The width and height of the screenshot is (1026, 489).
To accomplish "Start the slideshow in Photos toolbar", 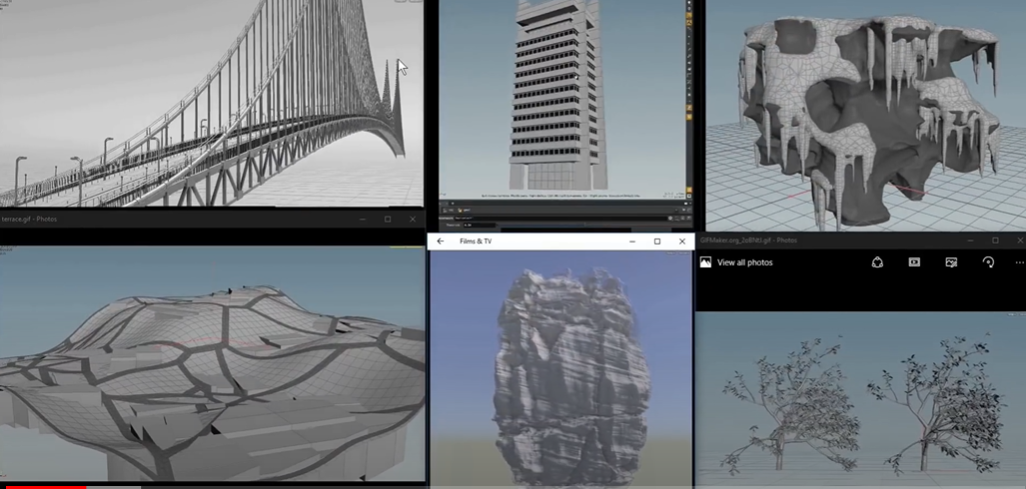I will [914, 262].
